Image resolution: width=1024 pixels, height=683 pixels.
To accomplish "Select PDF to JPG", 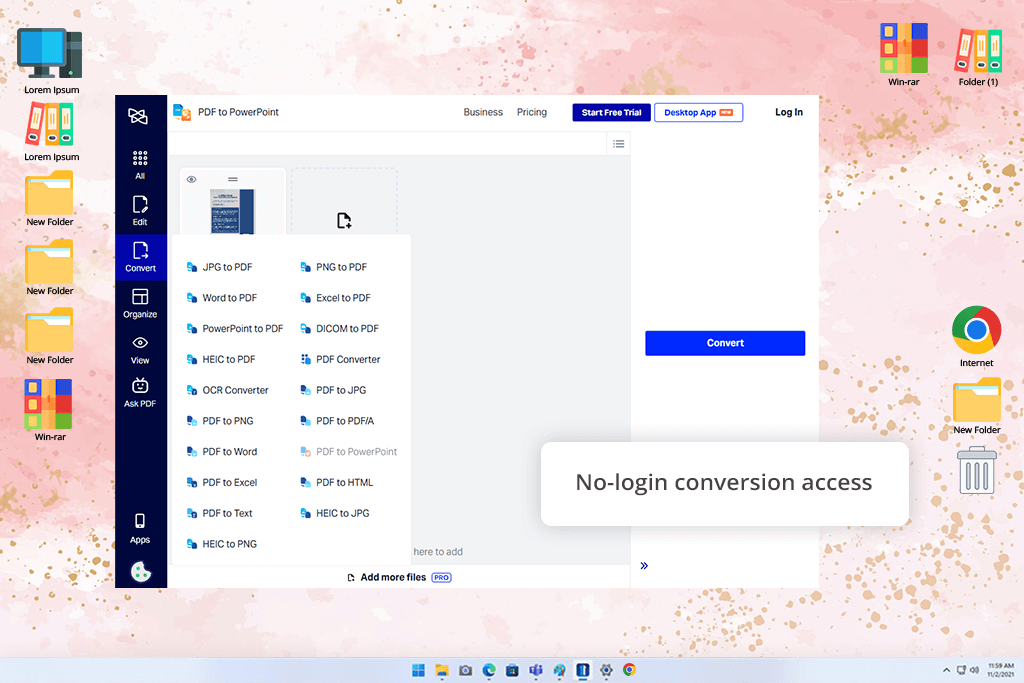I will click(x=333, y=390).
